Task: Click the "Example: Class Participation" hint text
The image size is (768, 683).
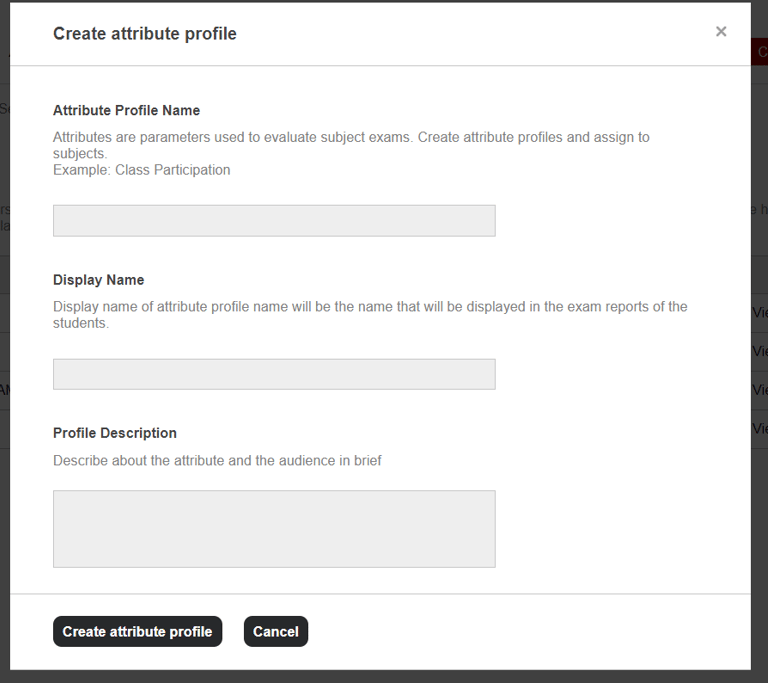Action: point(142,170)
